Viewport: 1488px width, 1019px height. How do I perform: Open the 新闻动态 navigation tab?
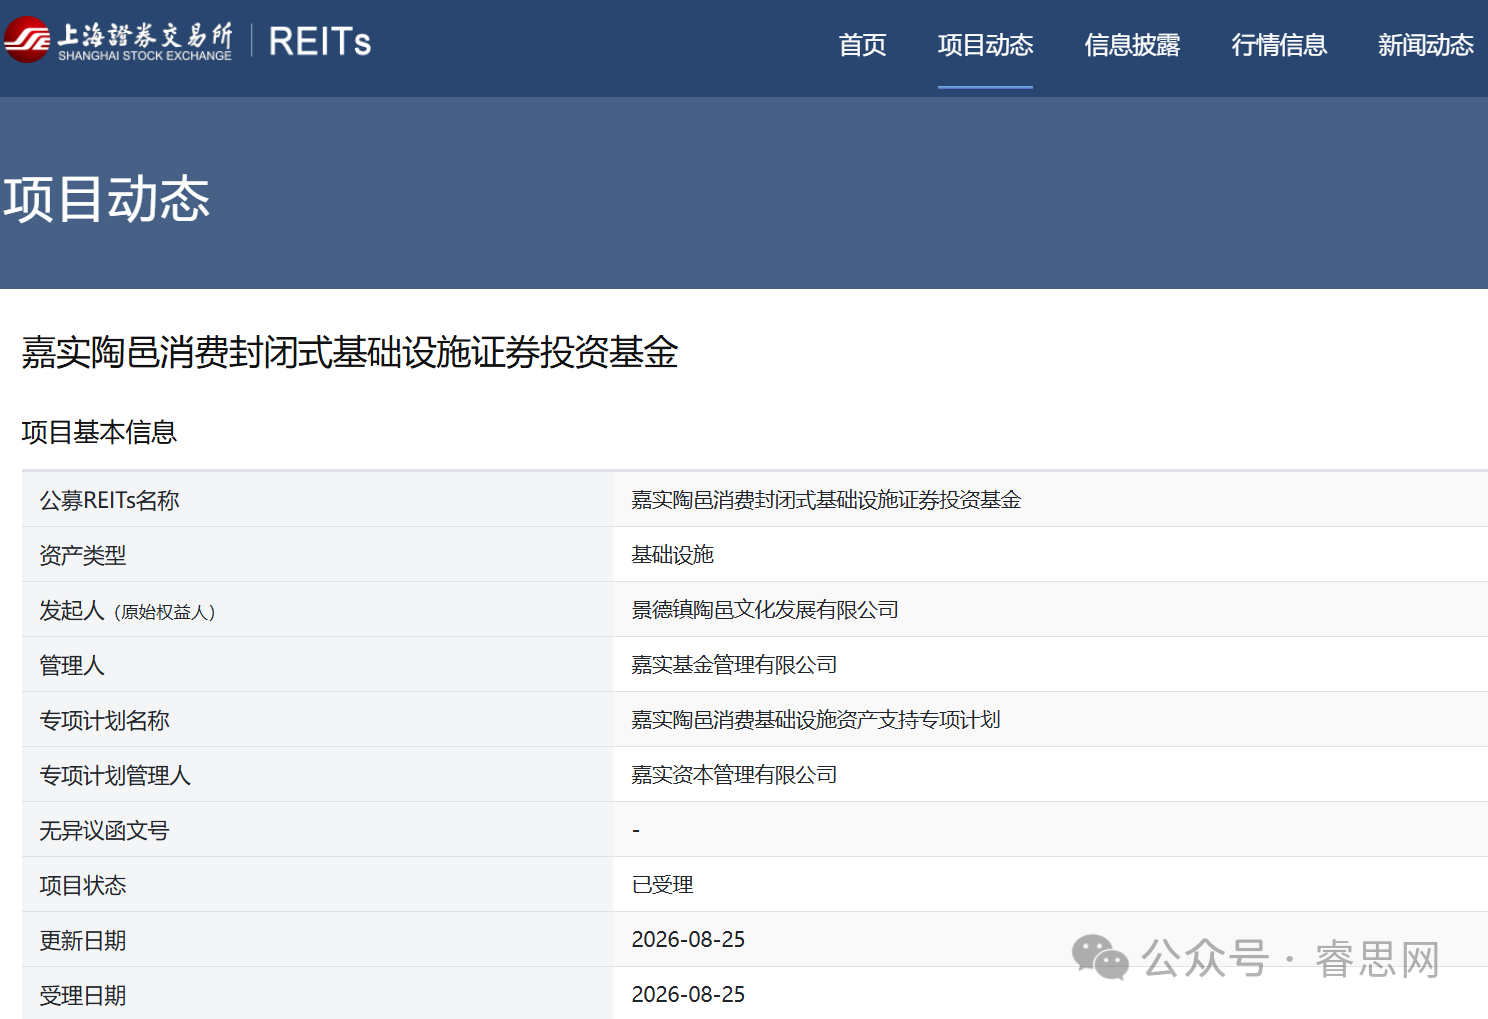(1425, 45)
